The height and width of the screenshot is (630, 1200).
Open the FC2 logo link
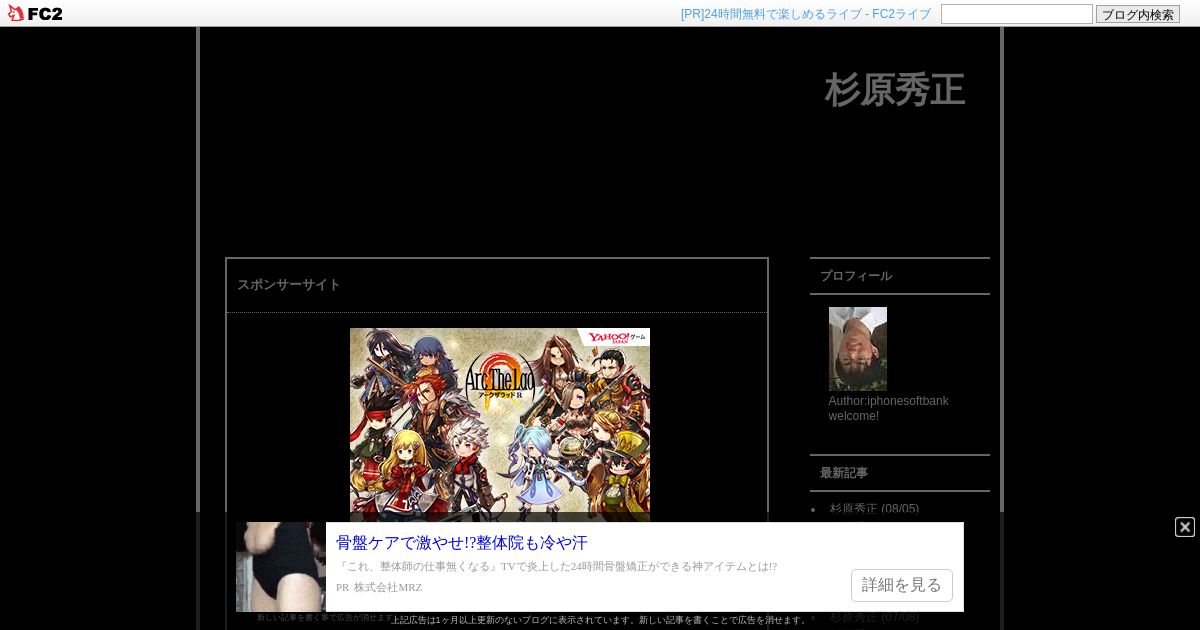pyautogui.click(x=35, y=13)
